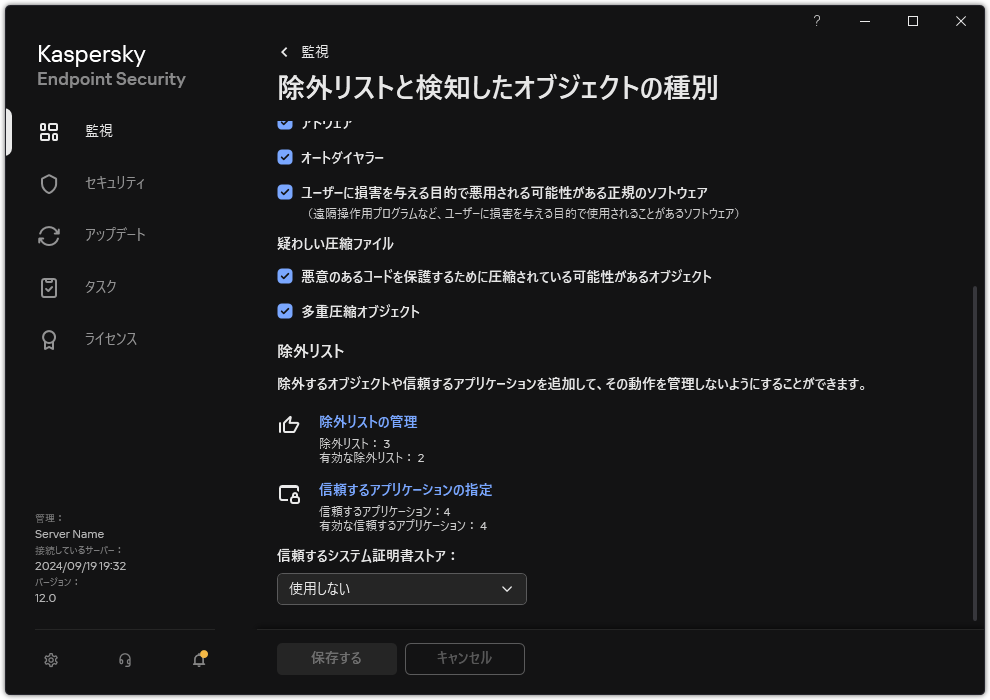Open ライセンス via the medal icon

click(48, 339)
